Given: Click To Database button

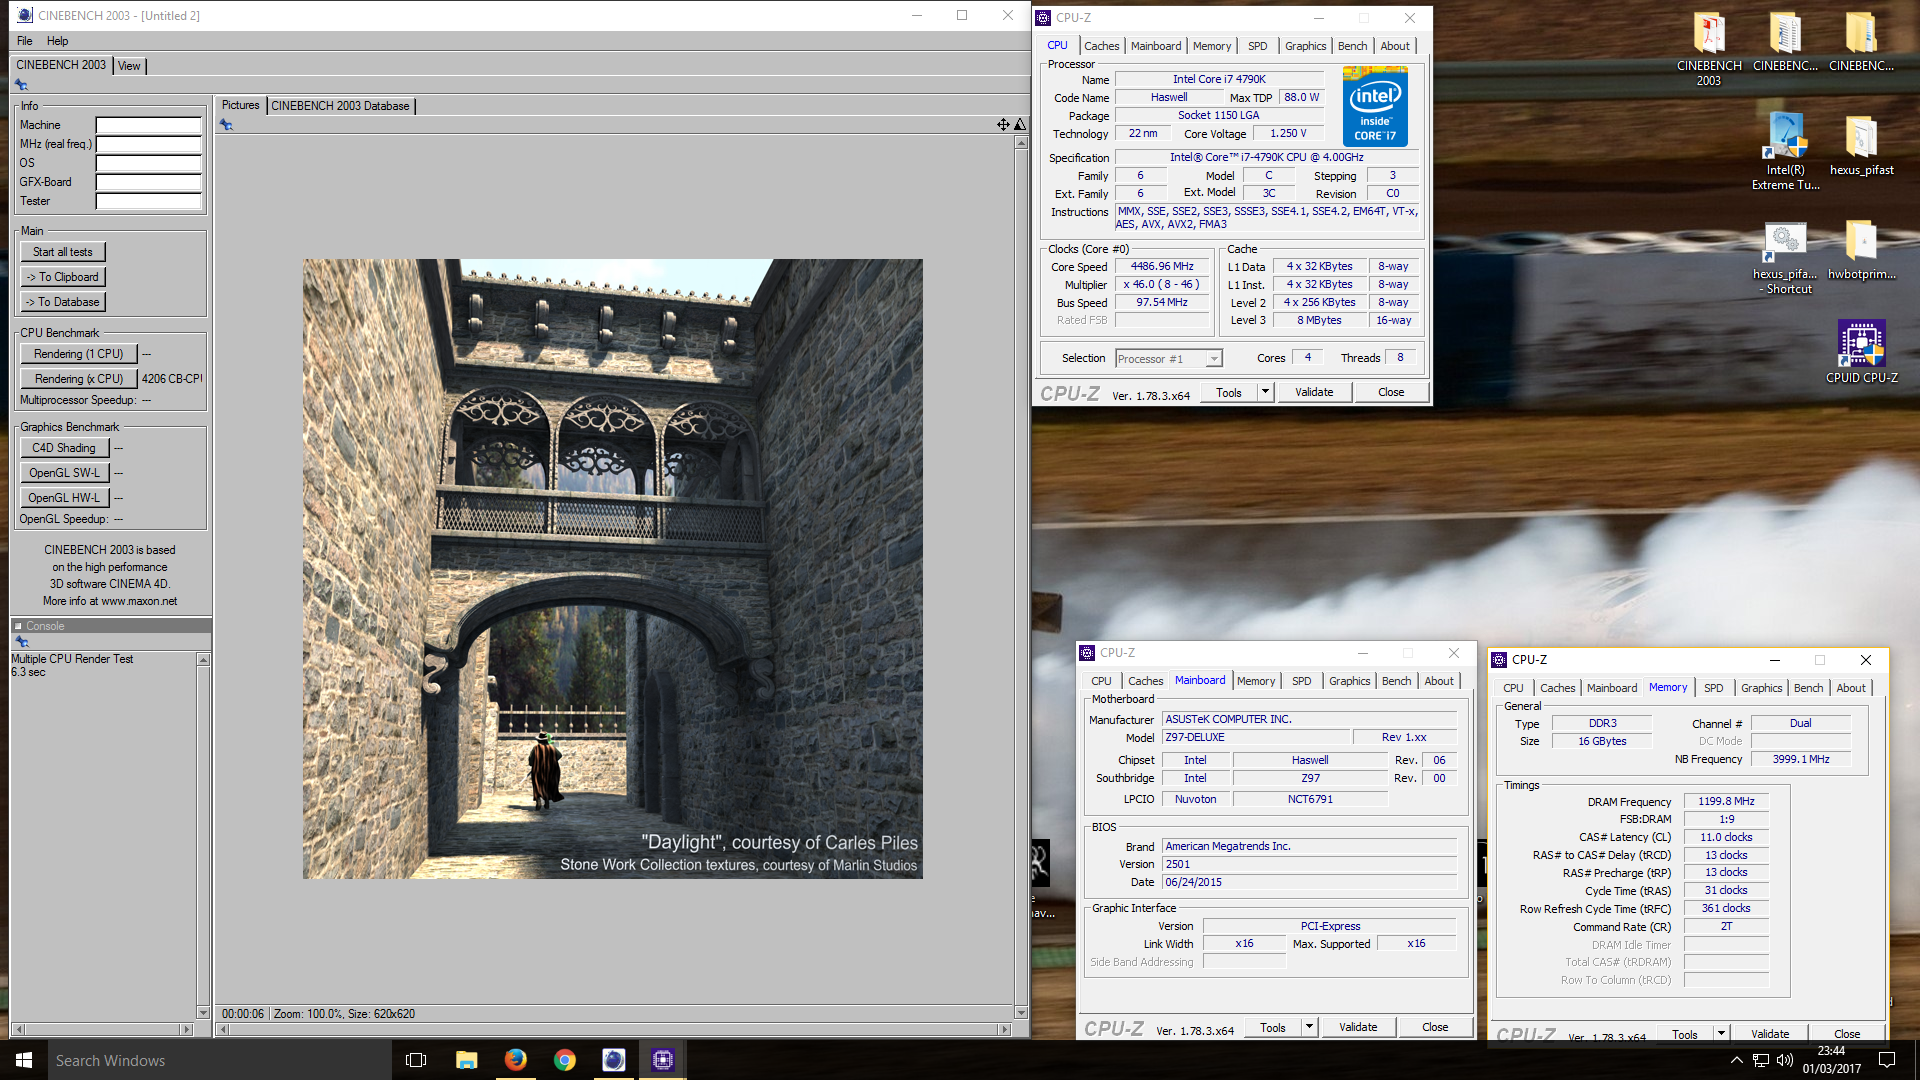Looking at the screenshot, I should [63, 302].
